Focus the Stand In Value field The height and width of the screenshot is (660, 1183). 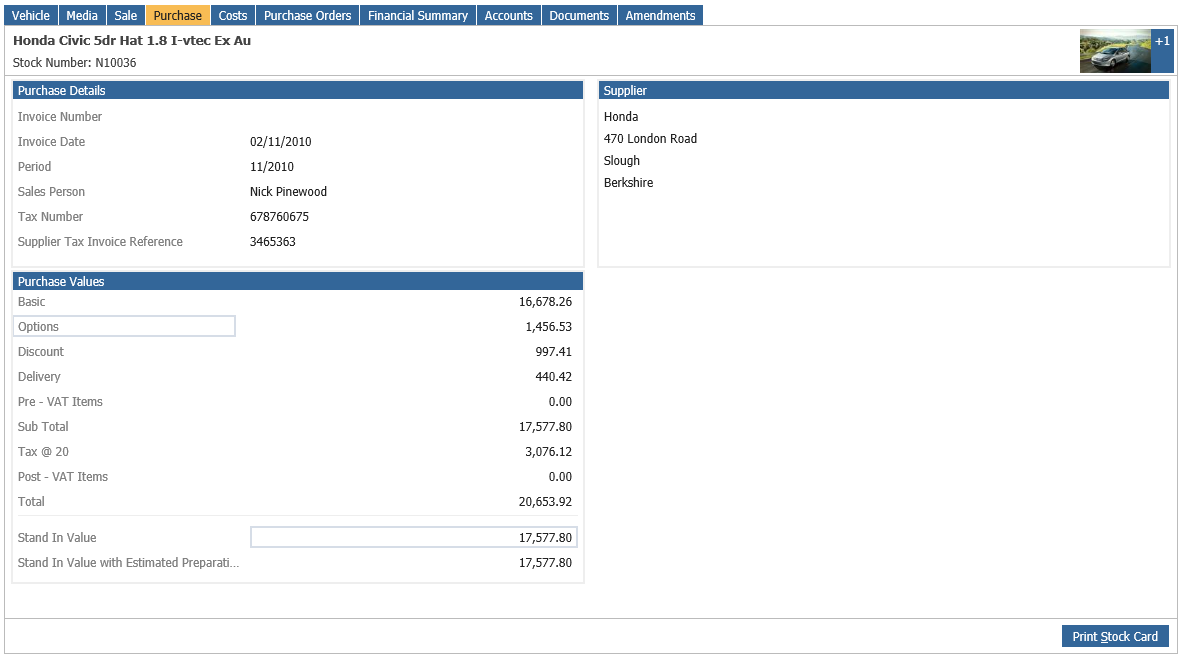[413, 537]
